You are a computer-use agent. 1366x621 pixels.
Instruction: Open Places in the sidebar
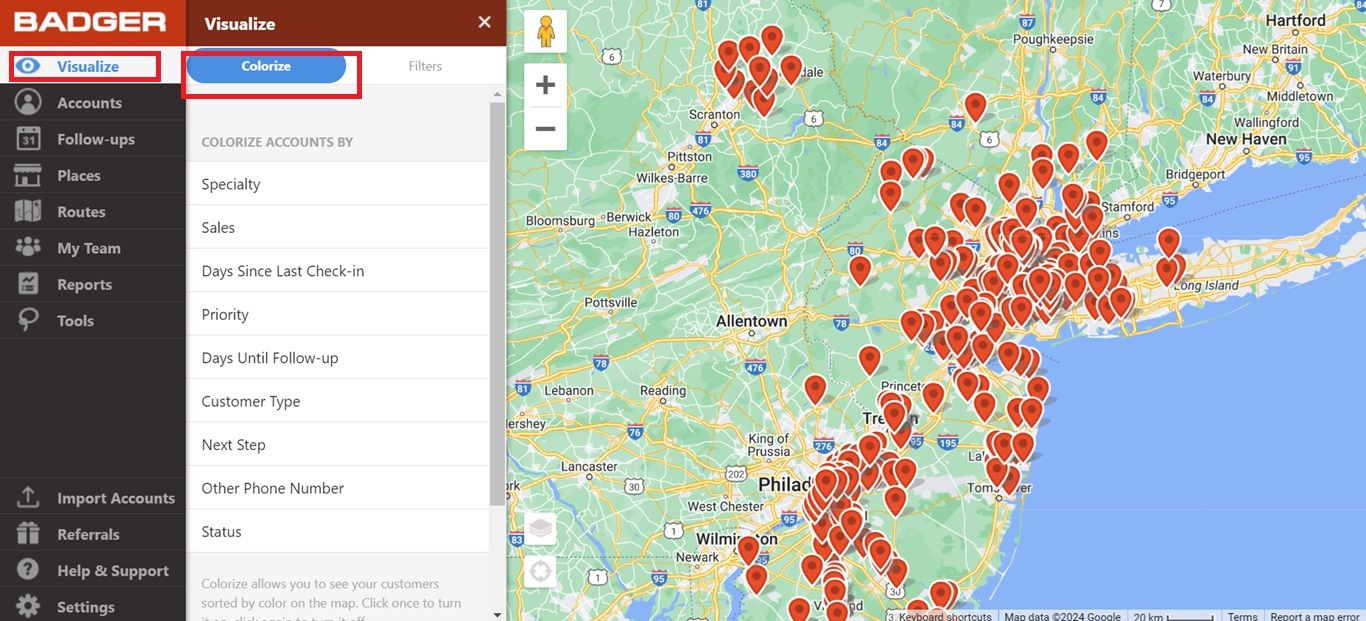[x=93, y=175]
